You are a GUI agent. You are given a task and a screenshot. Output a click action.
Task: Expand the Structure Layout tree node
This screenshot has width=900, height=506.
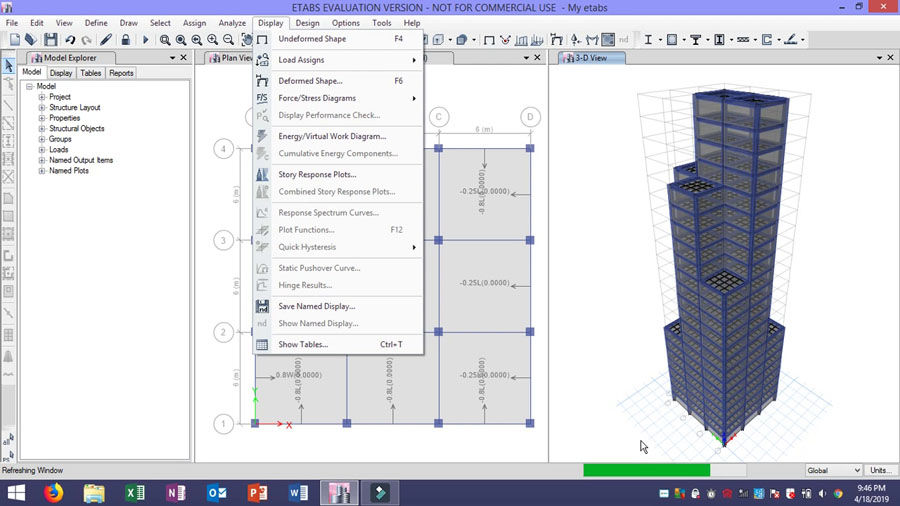(x=41, y=107)
